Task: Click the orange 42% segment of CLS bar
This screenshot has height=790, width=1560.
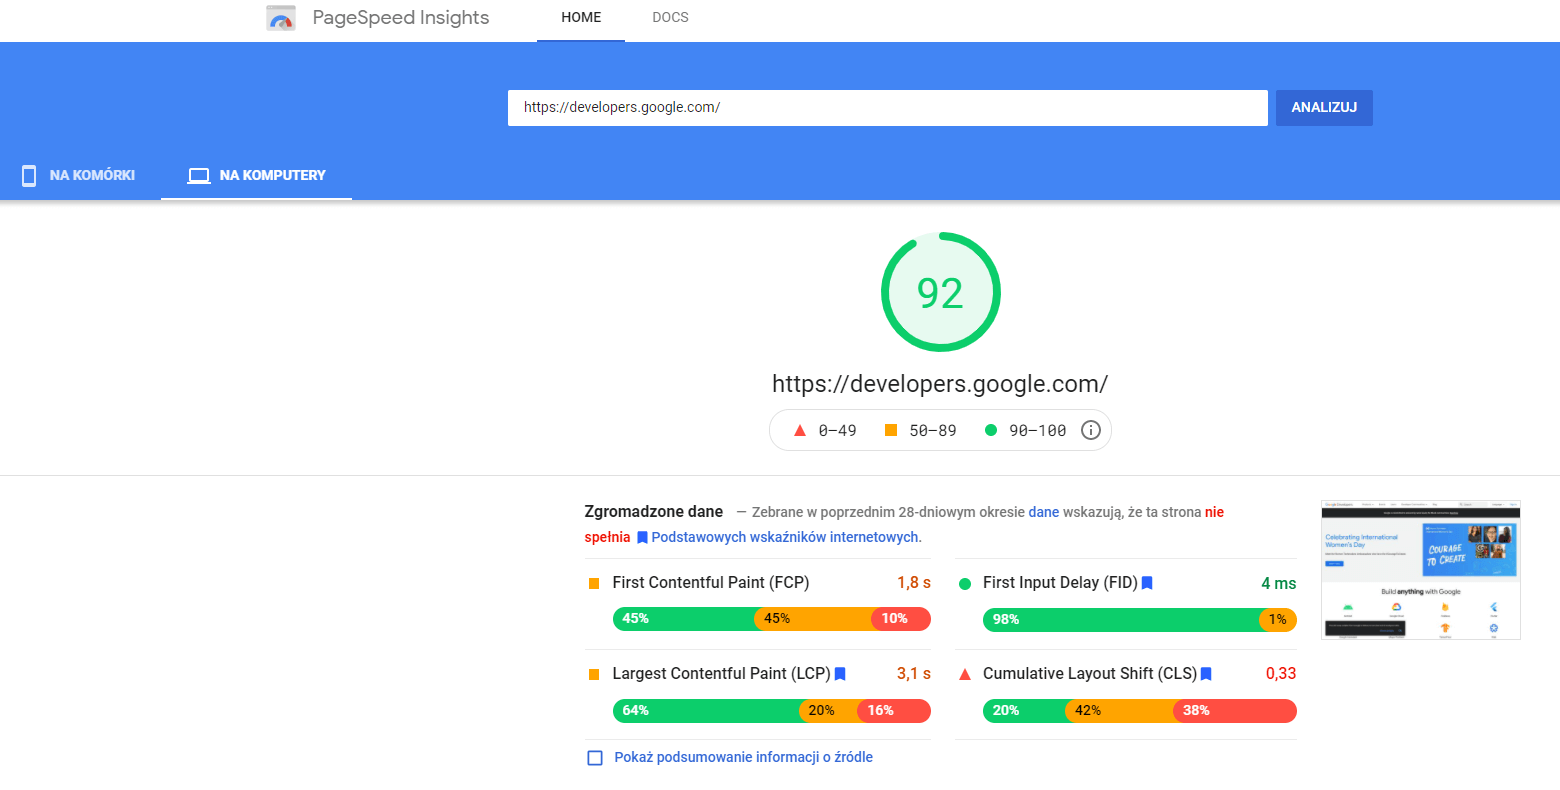Action: [1119, 711]
